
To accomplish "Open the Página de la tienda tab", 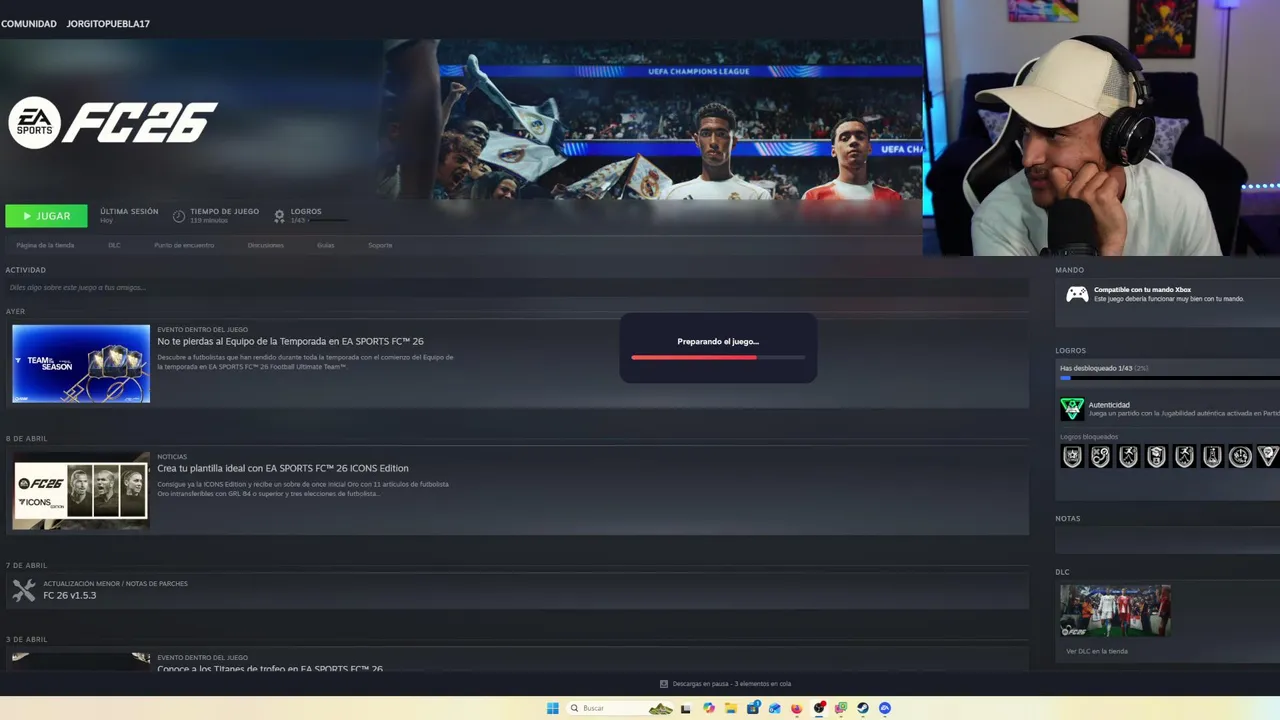I will tap(45, 245).
